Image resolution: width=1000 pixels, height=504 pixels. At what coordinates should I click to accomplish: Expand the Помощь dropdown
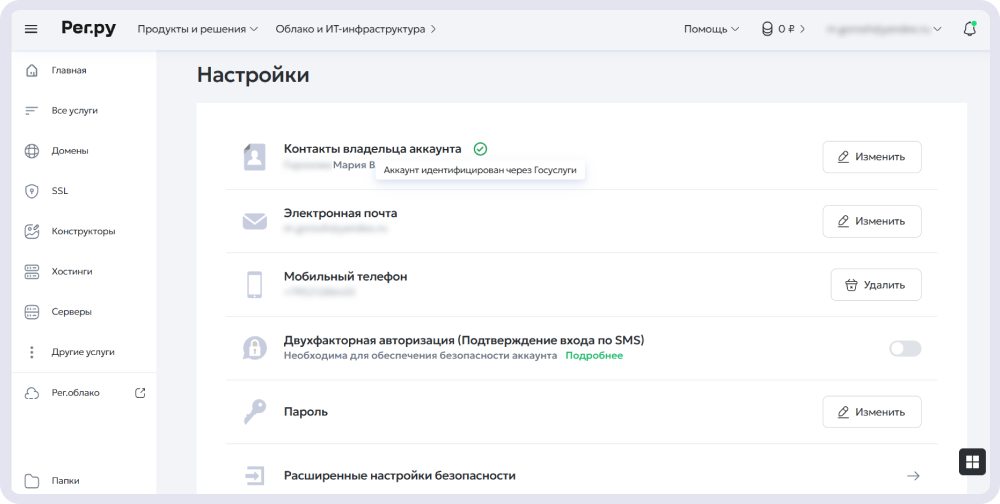click(x=711, y=29)
